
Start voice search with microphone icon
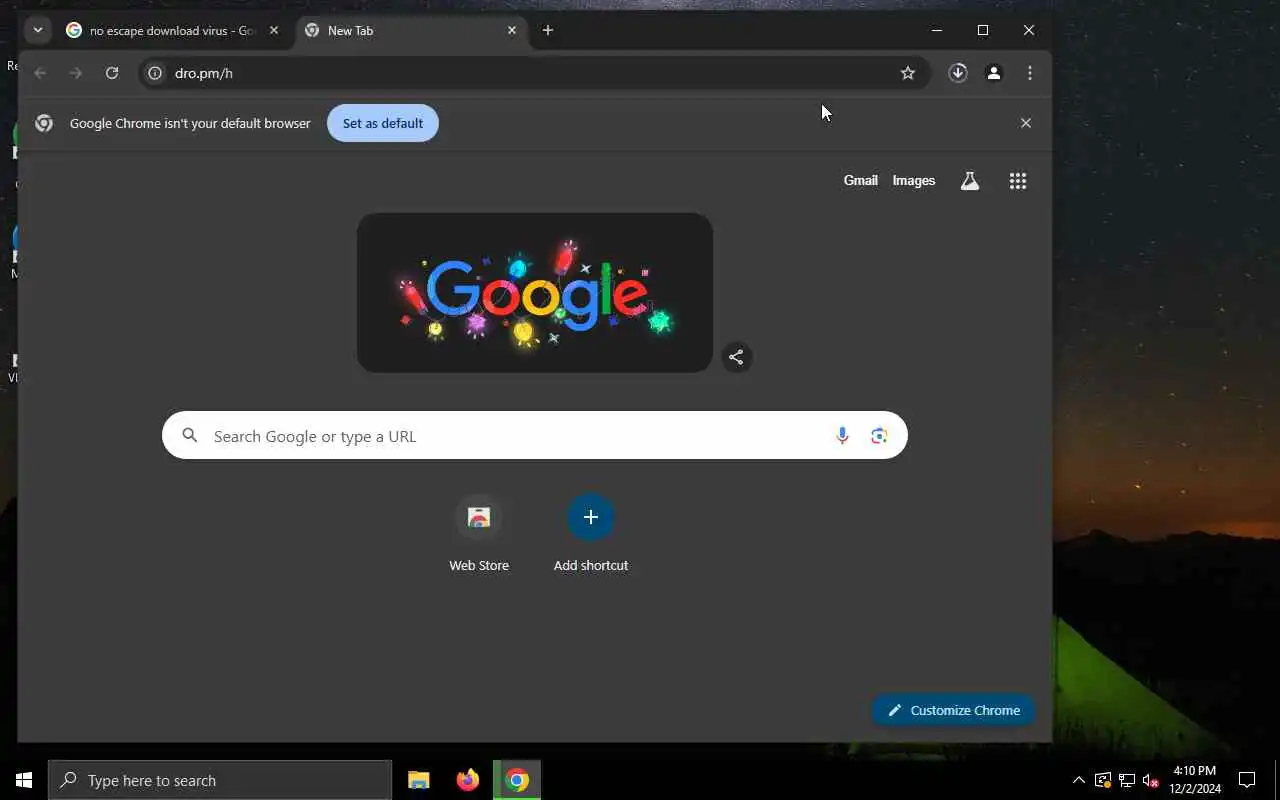coord(842,436)
